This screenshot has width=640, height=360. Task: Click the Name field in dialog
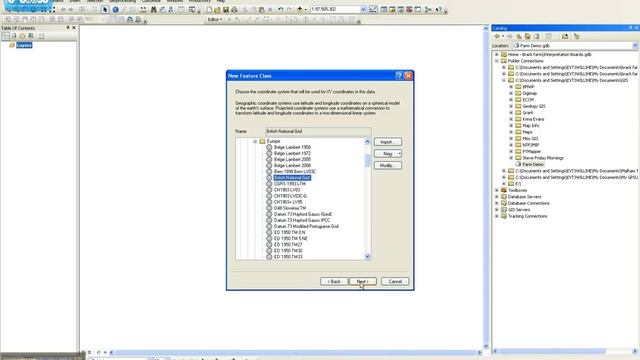pyautogui.click(x=318, y=131)
